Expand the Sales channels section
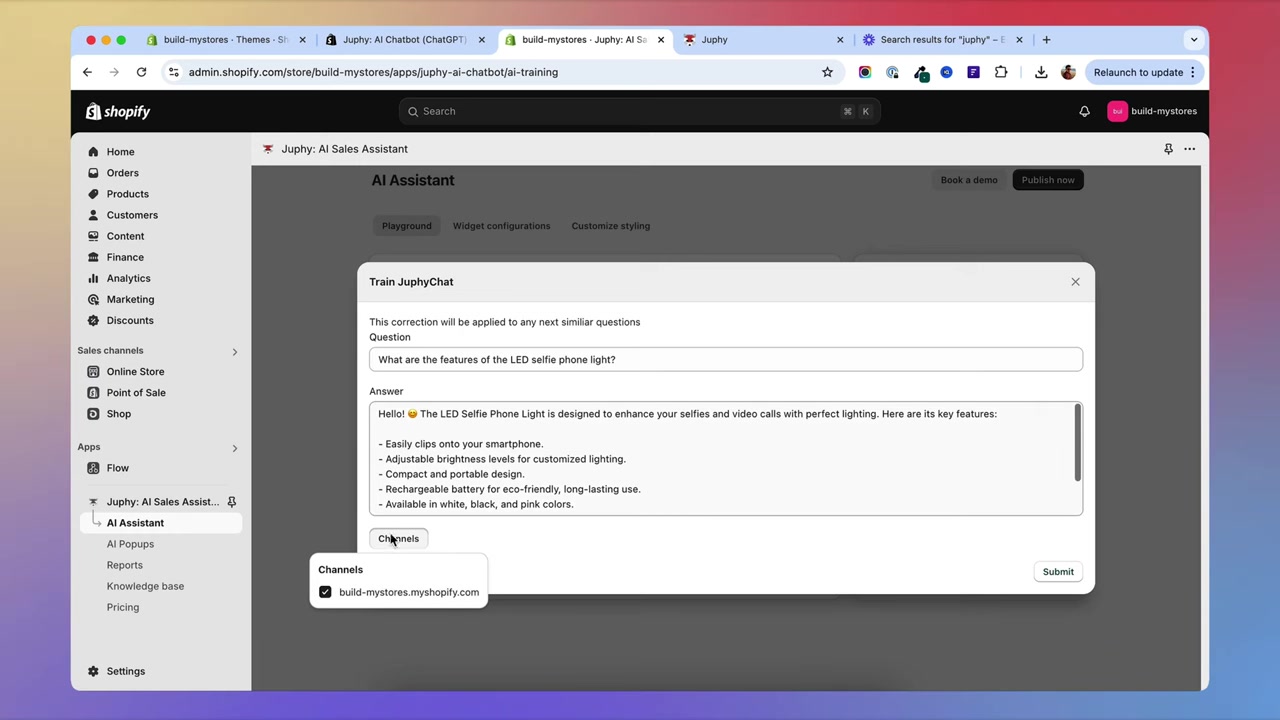This screenshot has width=1280, height=720. coord(235,351)
